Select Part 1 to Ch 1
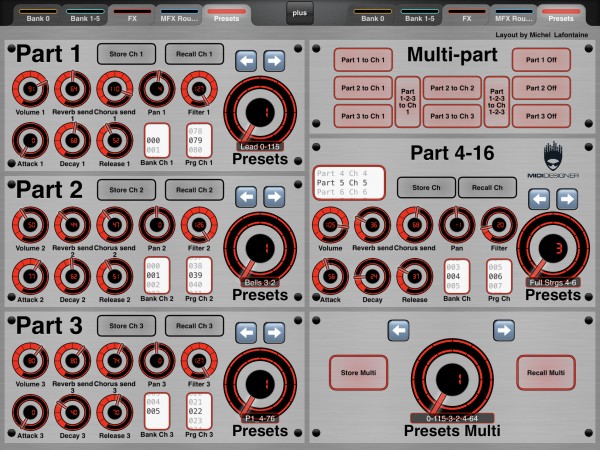 point(363,60)
